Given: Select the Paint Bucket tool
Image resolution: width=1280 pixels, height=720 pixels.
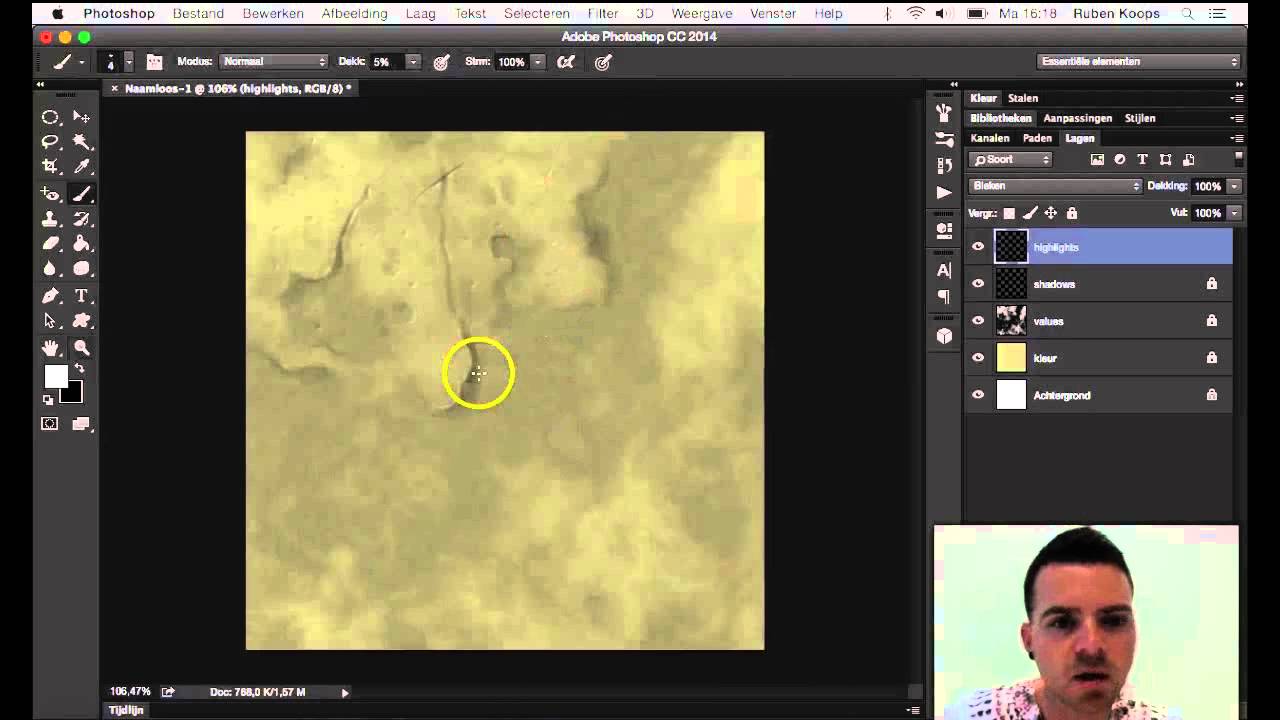Looking at the screenshot, I should pos(82,244).
